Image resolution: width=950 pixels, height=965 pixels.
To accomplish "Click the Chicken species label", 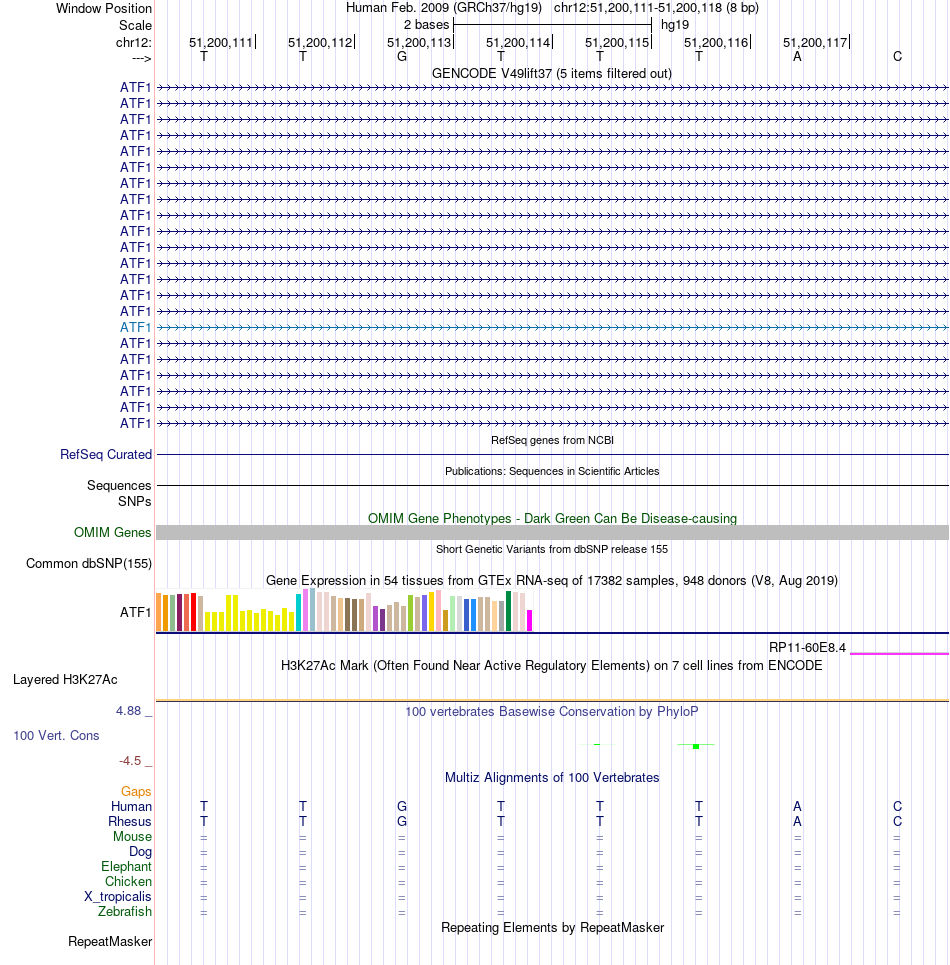I will click(x=128, y=881).
